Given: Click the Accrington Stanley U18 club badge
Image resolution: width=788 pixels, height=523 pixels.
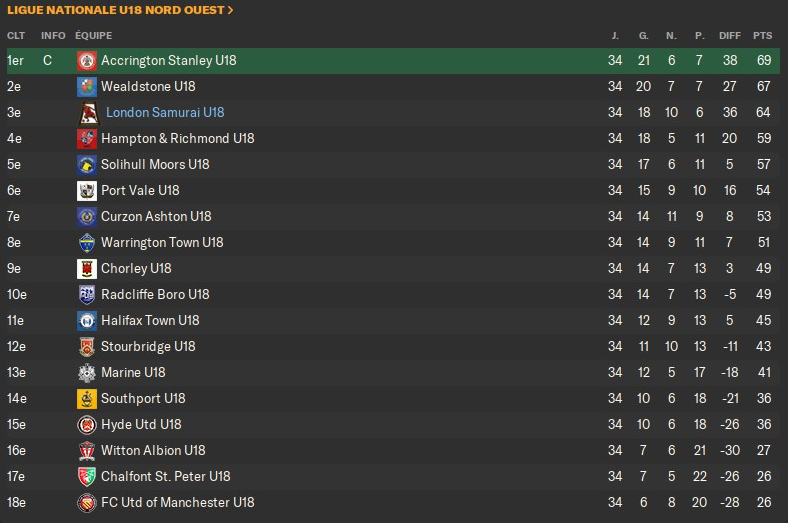Looking at the screenshot, I should pos(87,61).
